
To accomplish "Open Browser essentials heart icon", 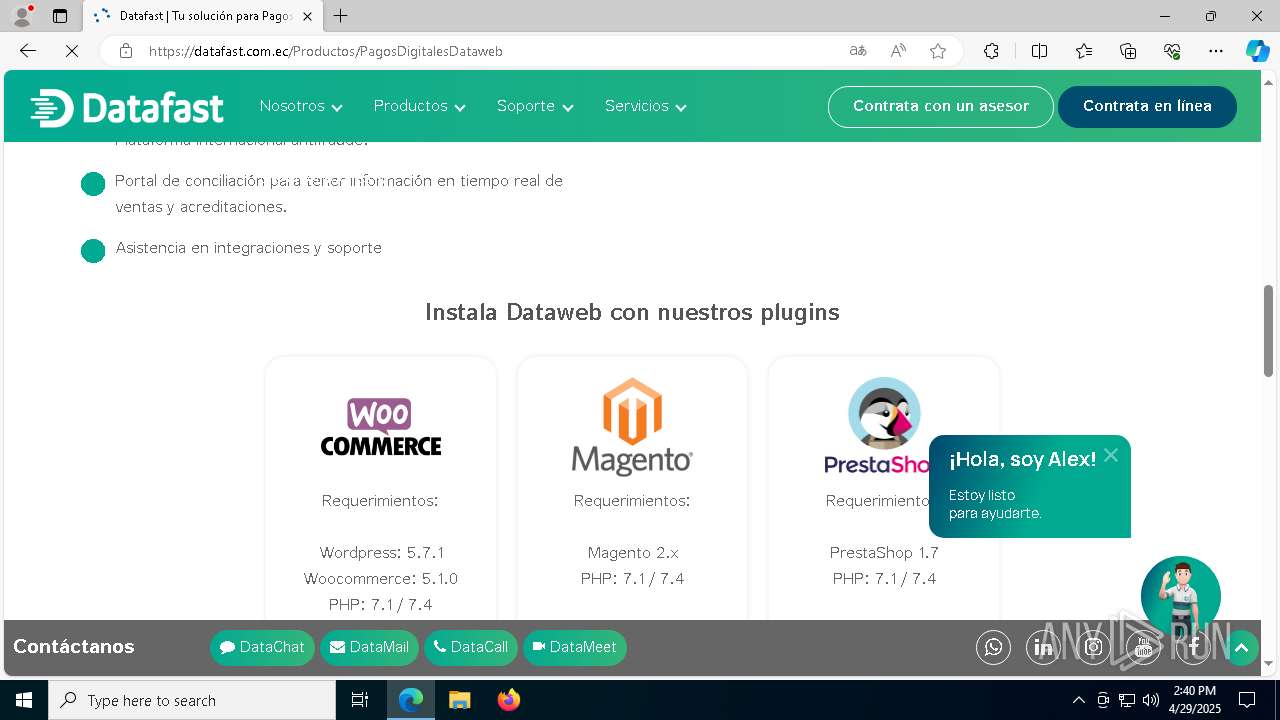I will [1172, 51].
